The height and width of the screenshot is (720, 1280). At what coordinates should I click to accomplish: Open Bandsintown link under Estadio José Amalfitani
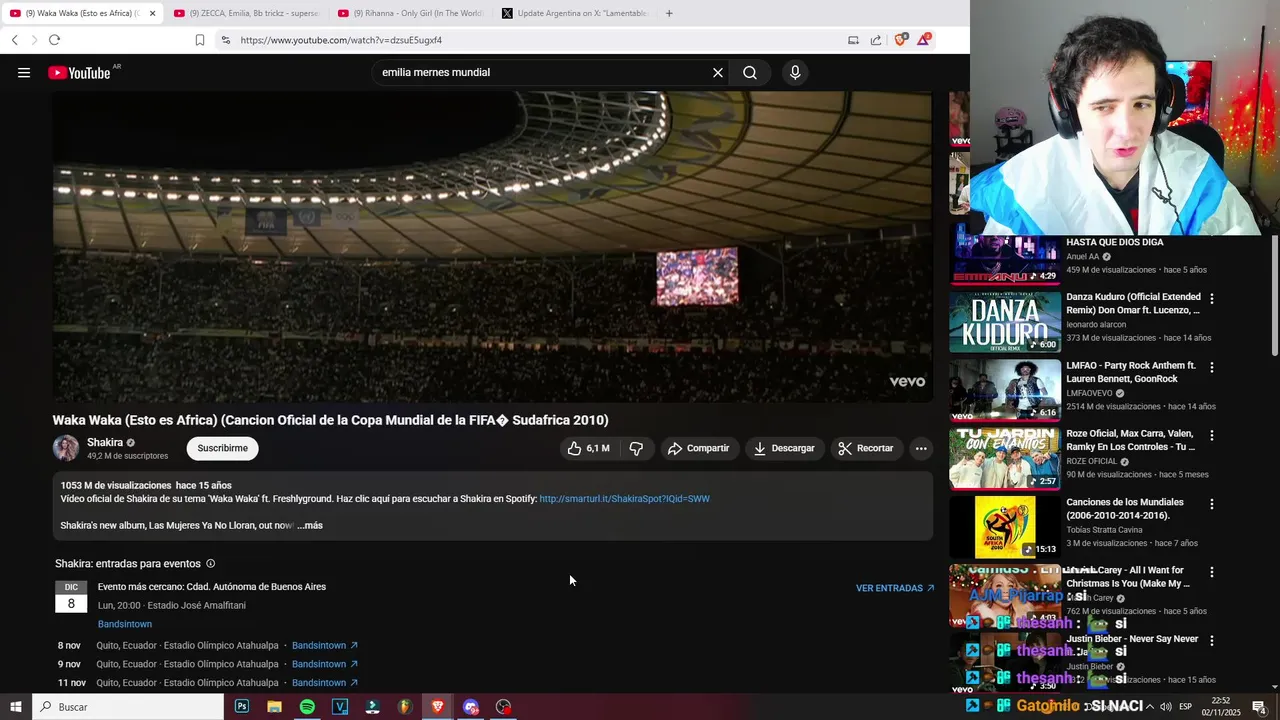[x=125, y=624]
